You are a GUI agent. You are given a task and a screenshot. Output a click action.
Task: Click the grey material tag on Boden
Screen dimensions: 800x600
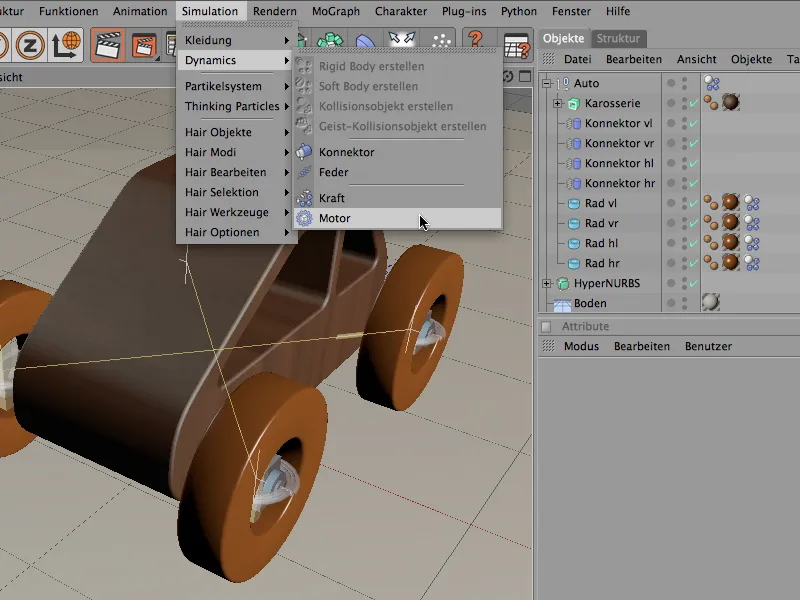coord(711,303)
